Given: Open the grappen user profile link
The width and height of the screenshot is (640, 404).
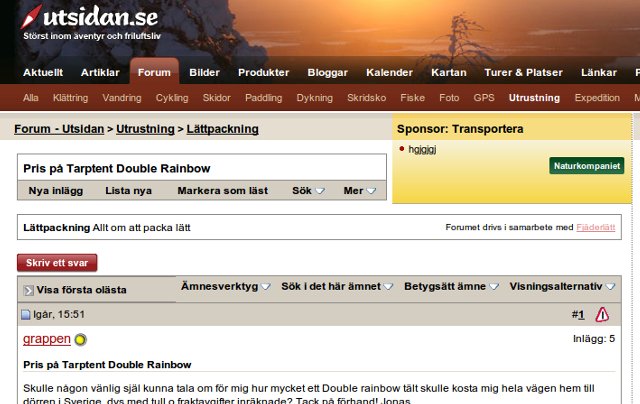Looking at the screenshot, I should pyautogui.click(x=47, y=340).
